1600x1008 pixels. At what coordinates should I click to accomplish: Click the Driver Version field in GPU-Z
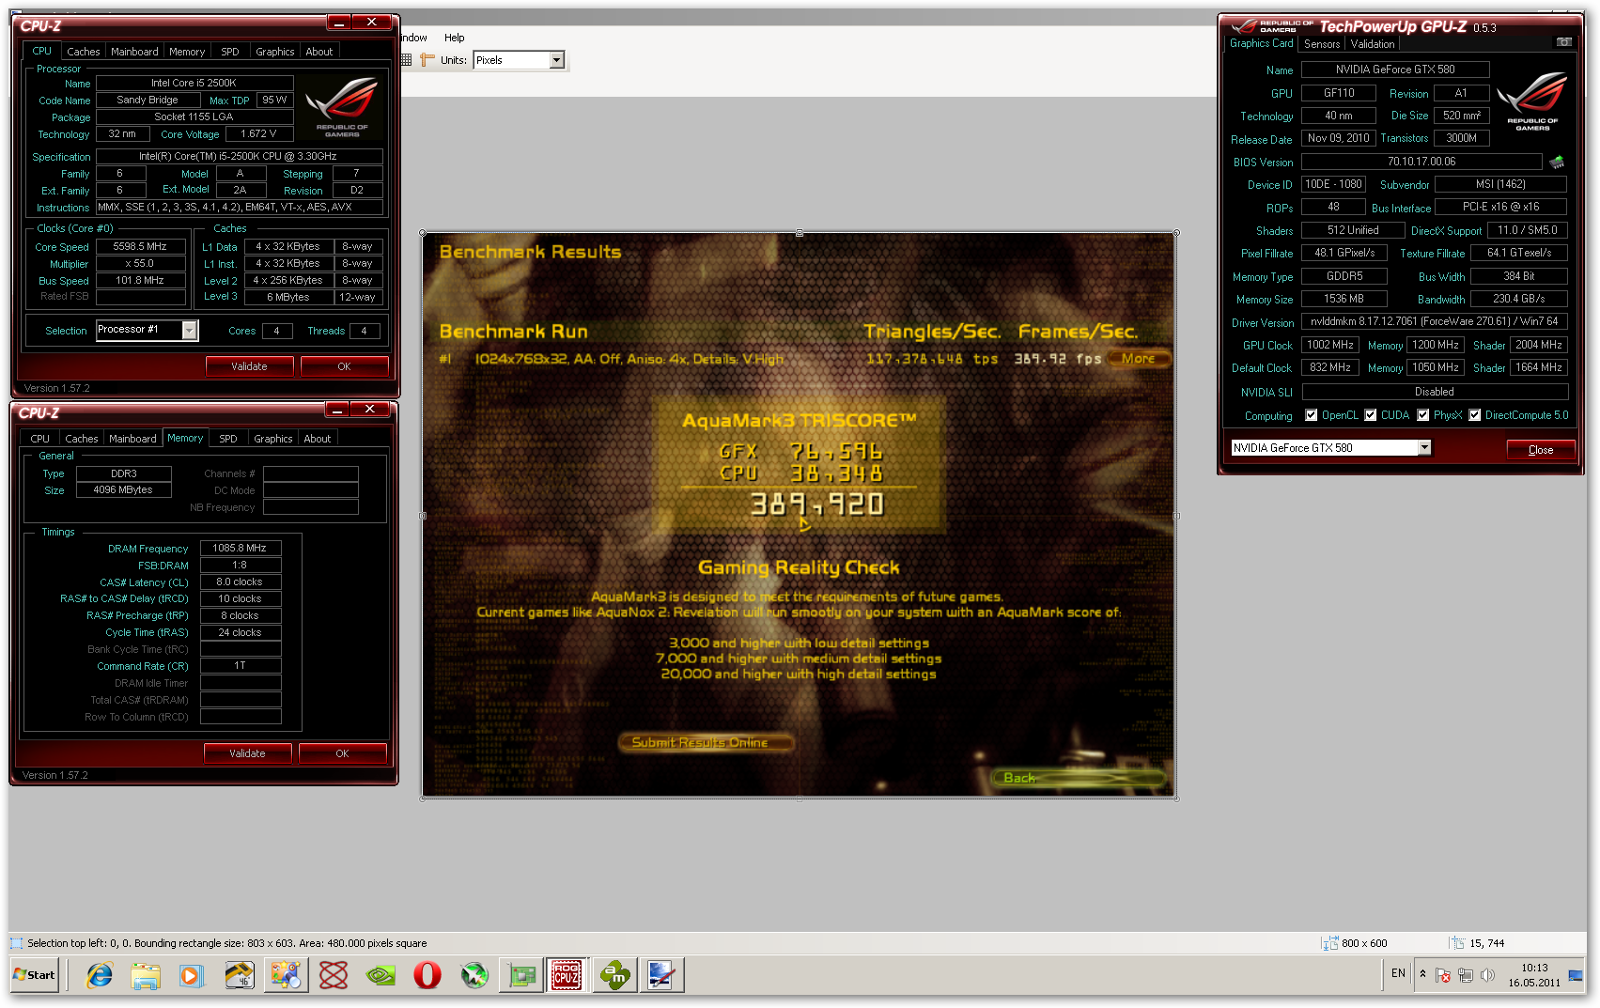click(x=1434, y=321)
